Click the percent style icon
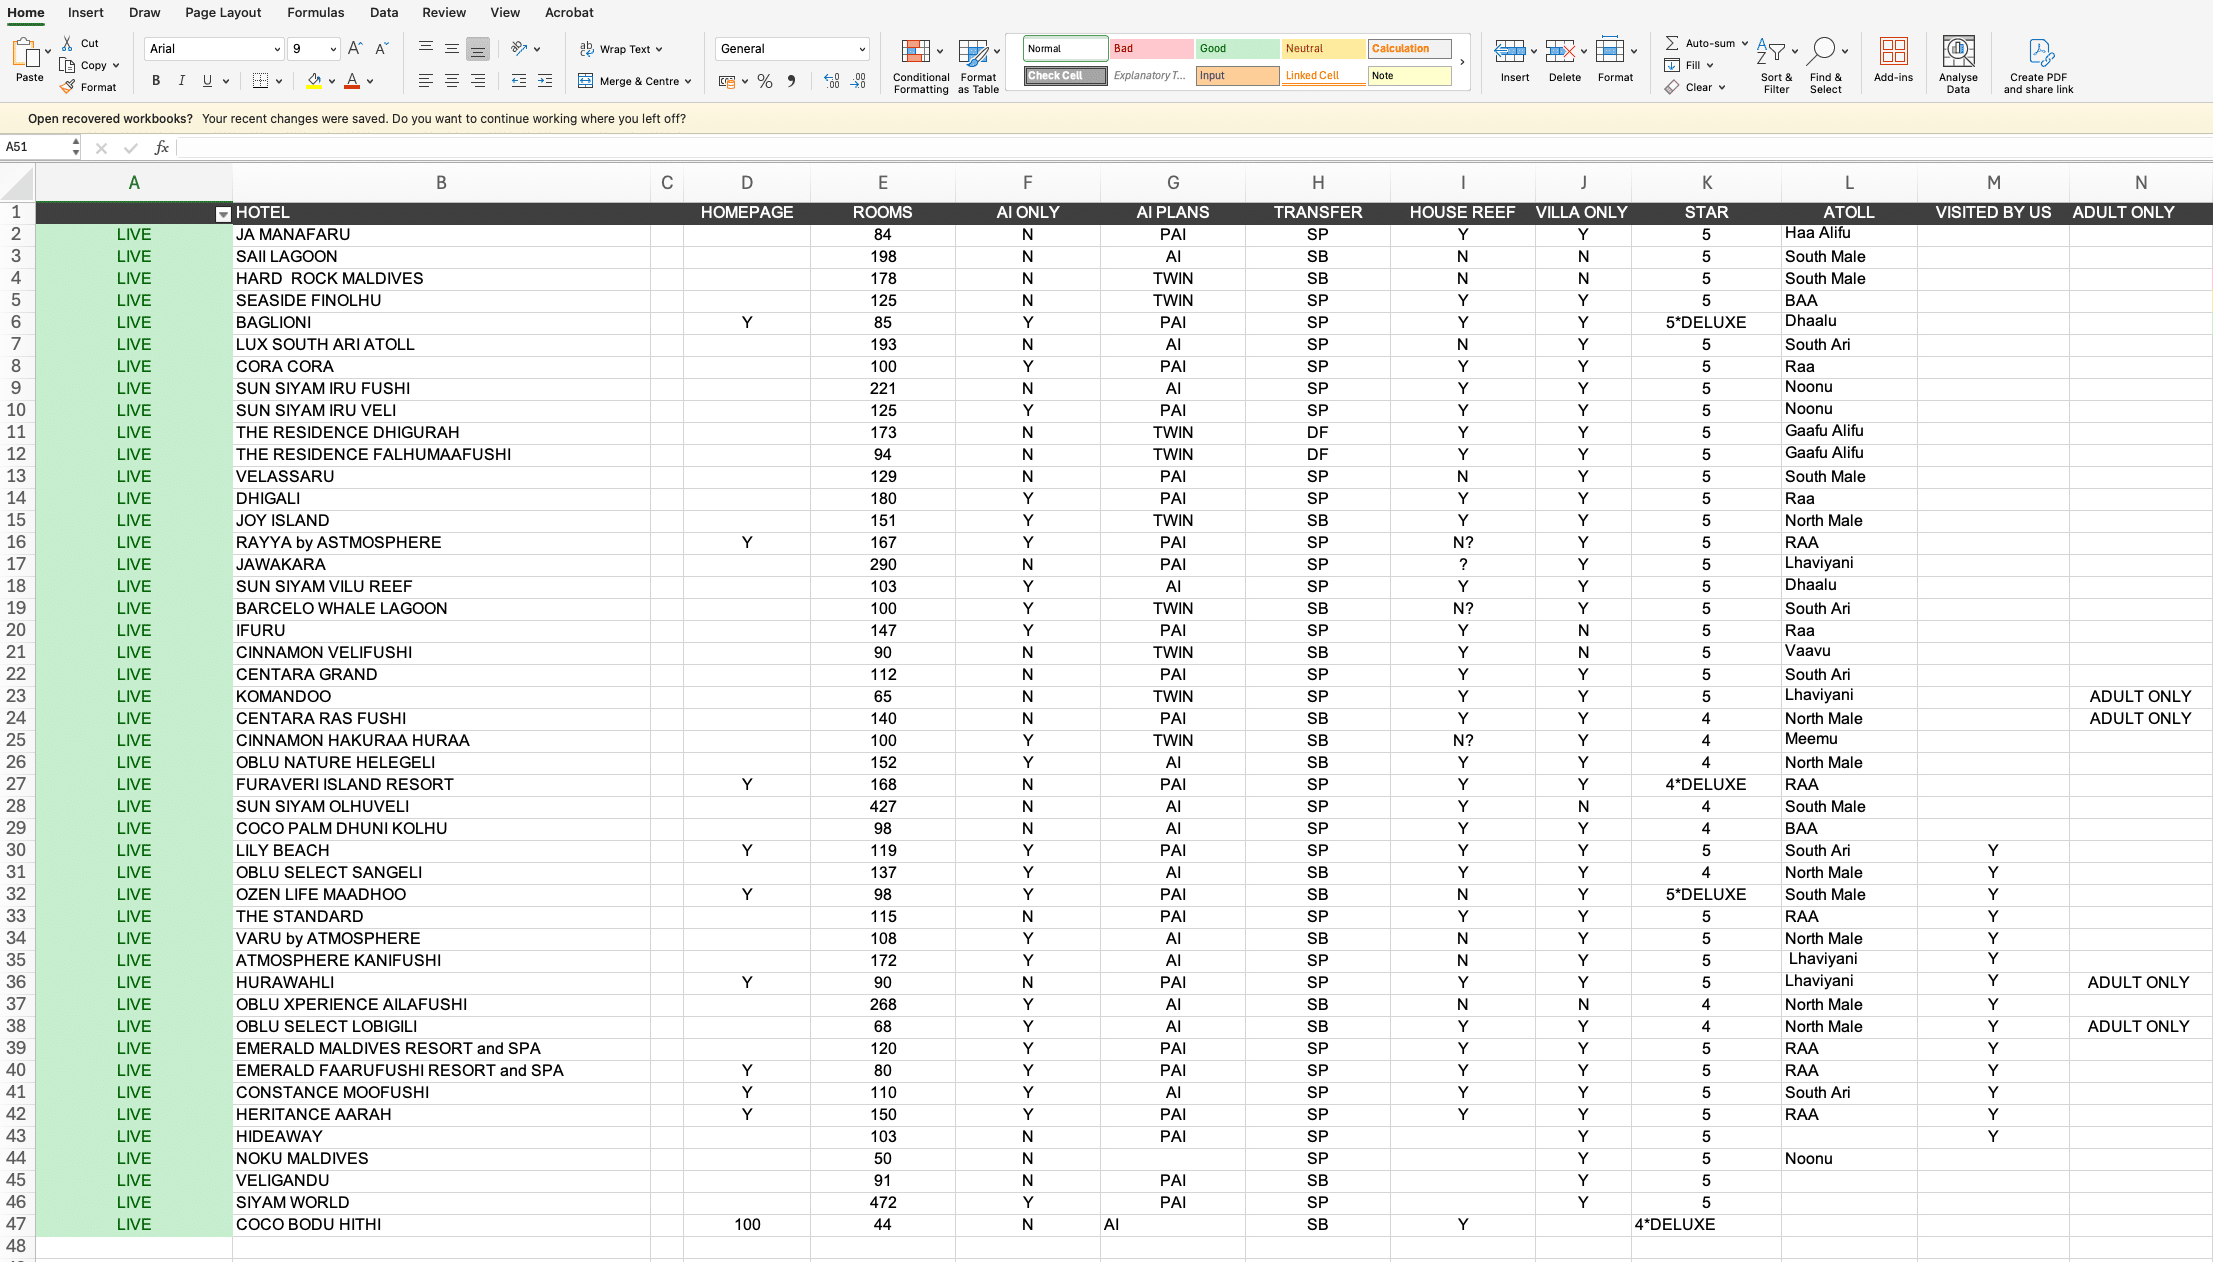The height and width of the screenshot is (1262, 2213). [765, 81]
